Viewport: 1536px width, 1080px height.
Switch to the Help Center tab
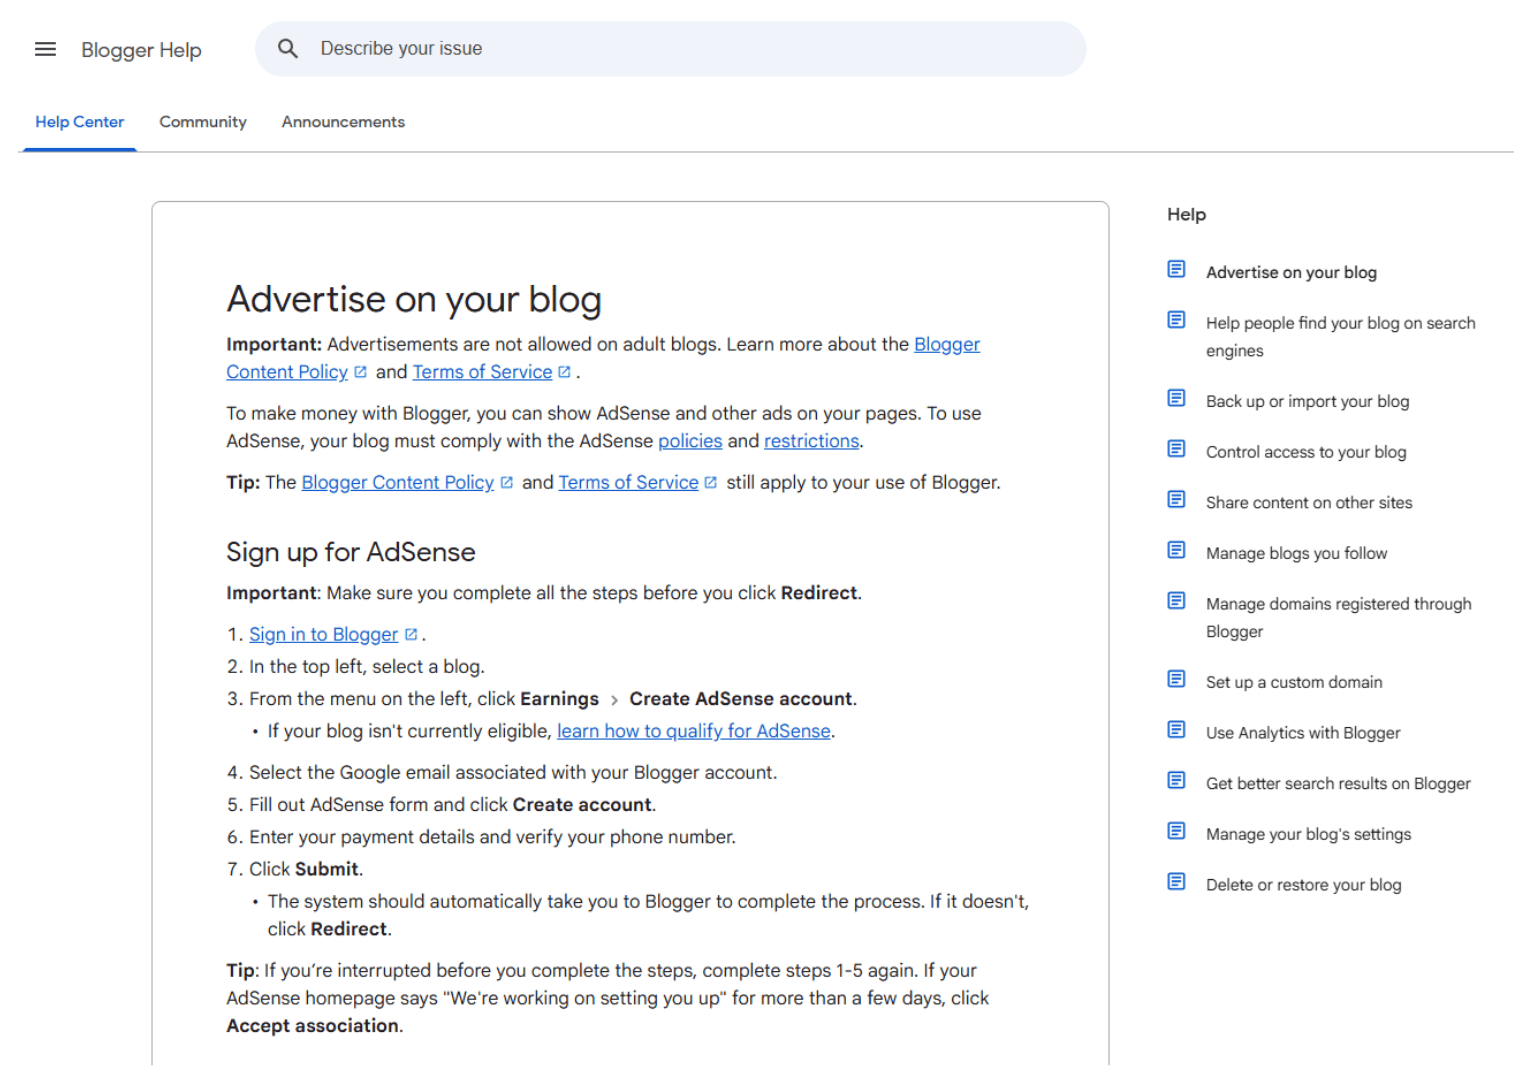80,122
